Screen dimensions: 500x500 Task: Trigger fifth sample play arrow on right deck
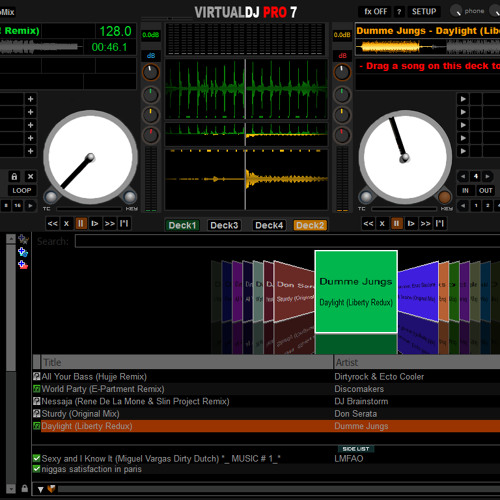tap(463, 151)
